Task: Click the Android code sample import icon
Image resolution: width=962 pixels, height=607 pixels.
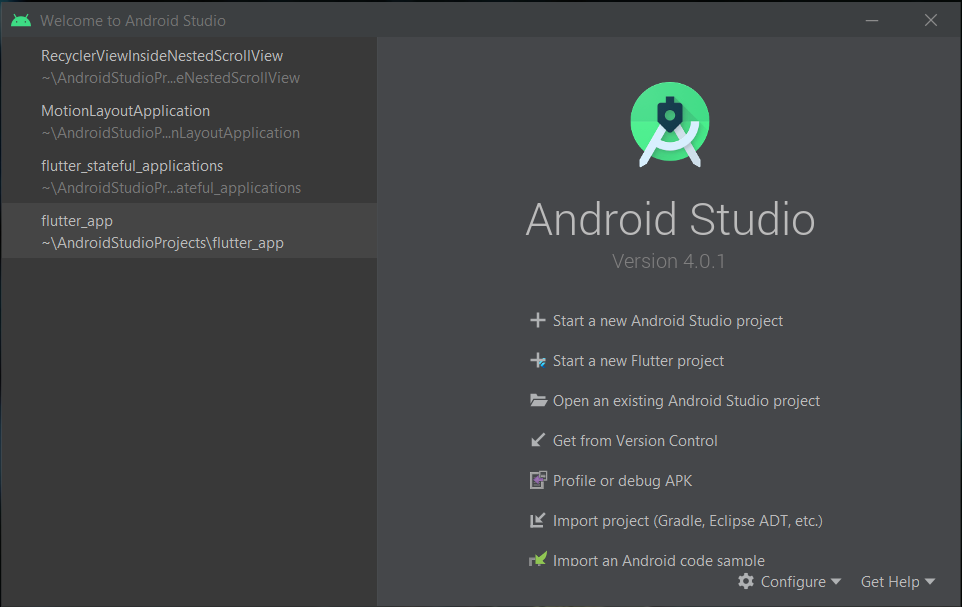Action: [537, 559]
